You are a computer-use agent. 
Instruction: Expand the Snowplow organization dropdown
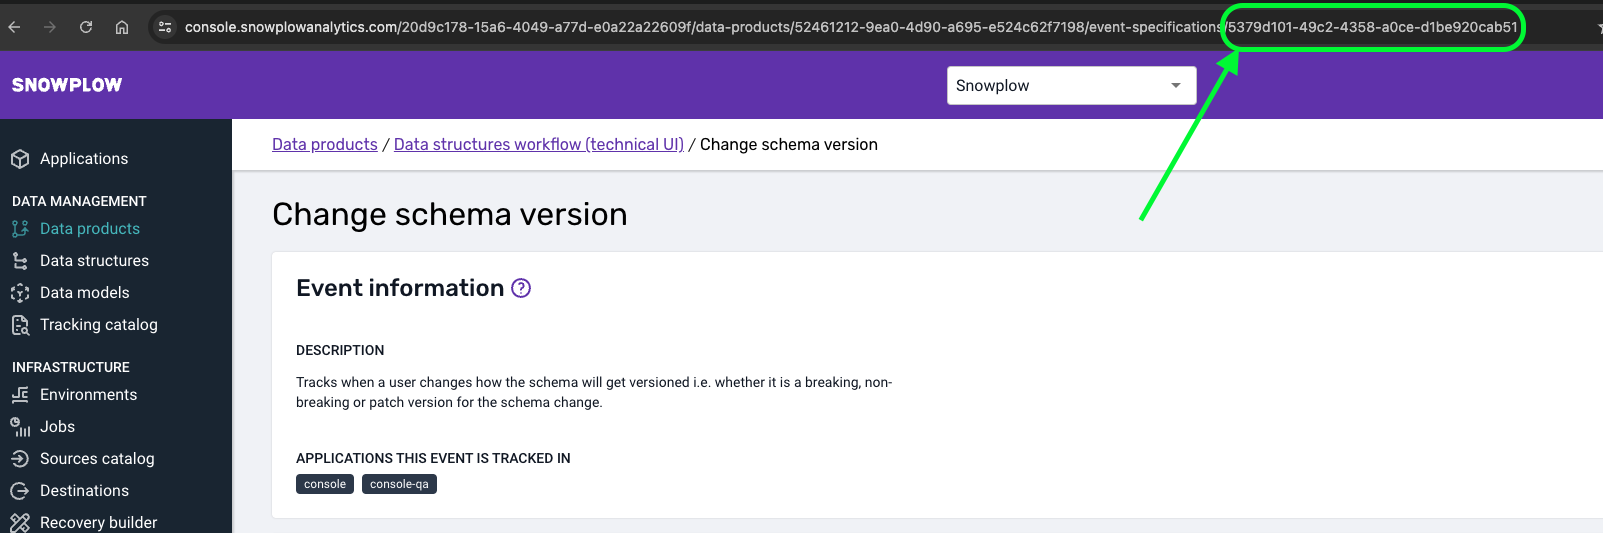1071,85
